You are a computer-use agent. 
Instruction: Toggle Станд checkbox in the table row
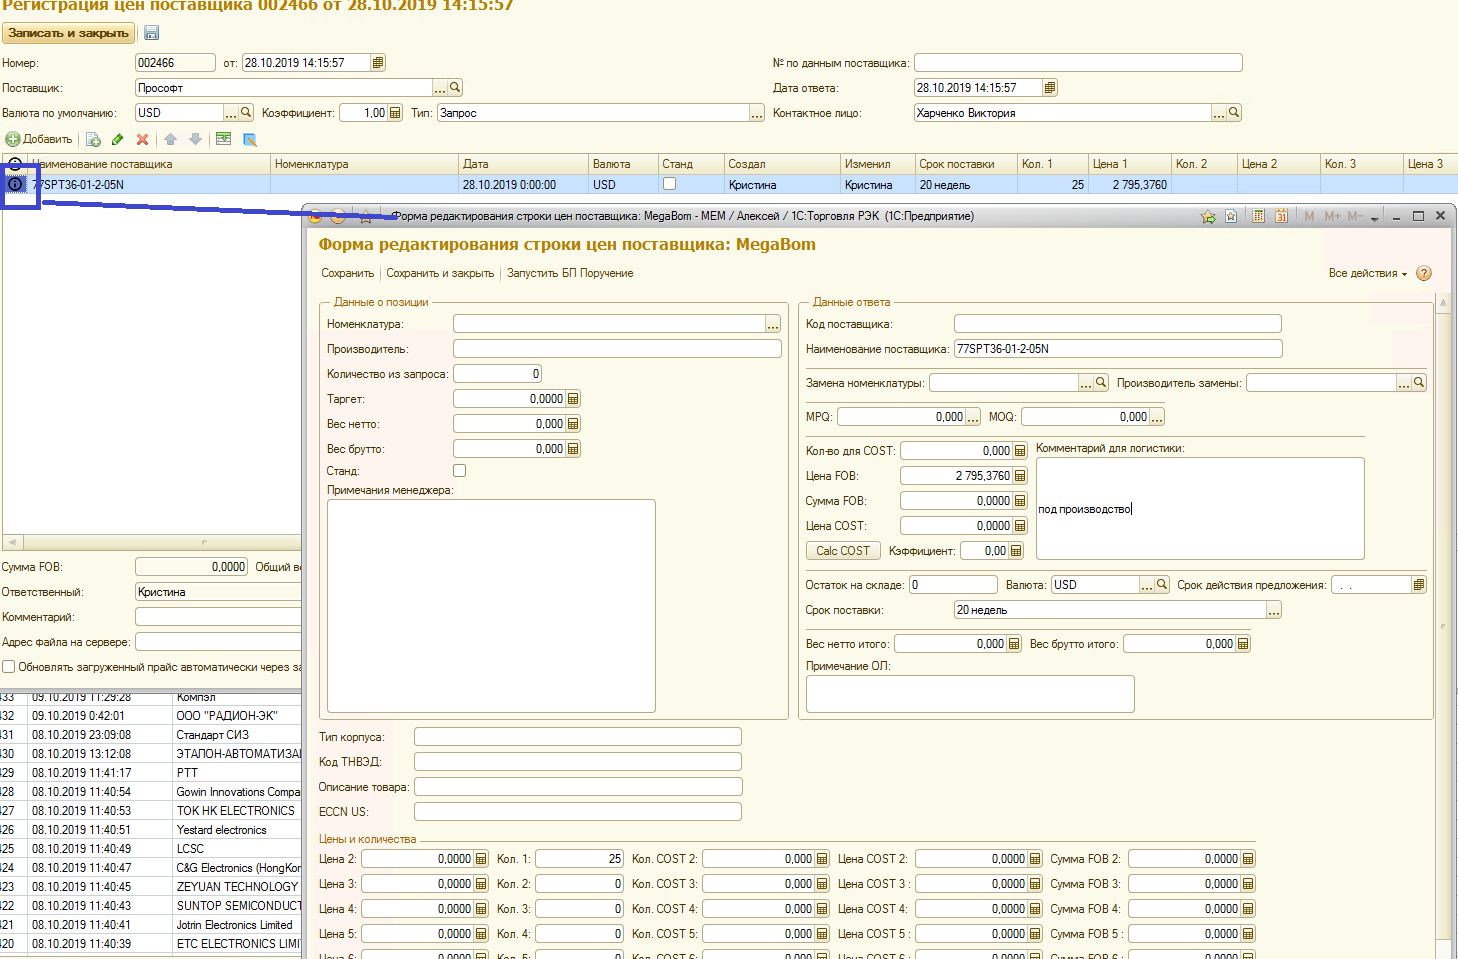(x=670, y=184)
